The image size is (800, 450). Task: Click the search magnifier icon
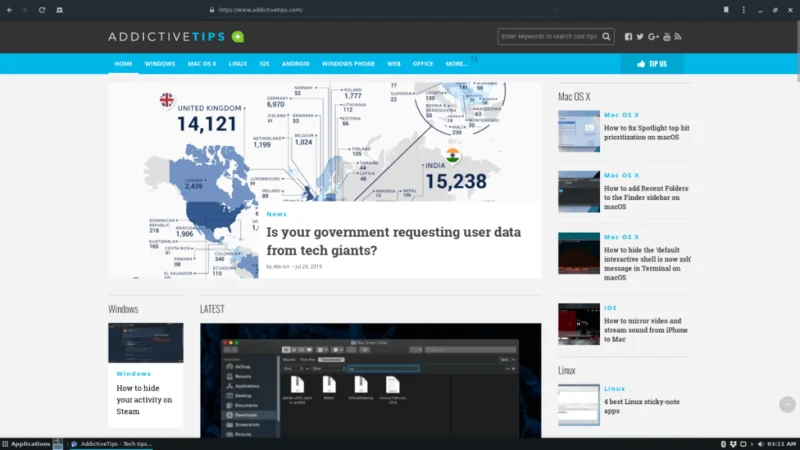606,36
